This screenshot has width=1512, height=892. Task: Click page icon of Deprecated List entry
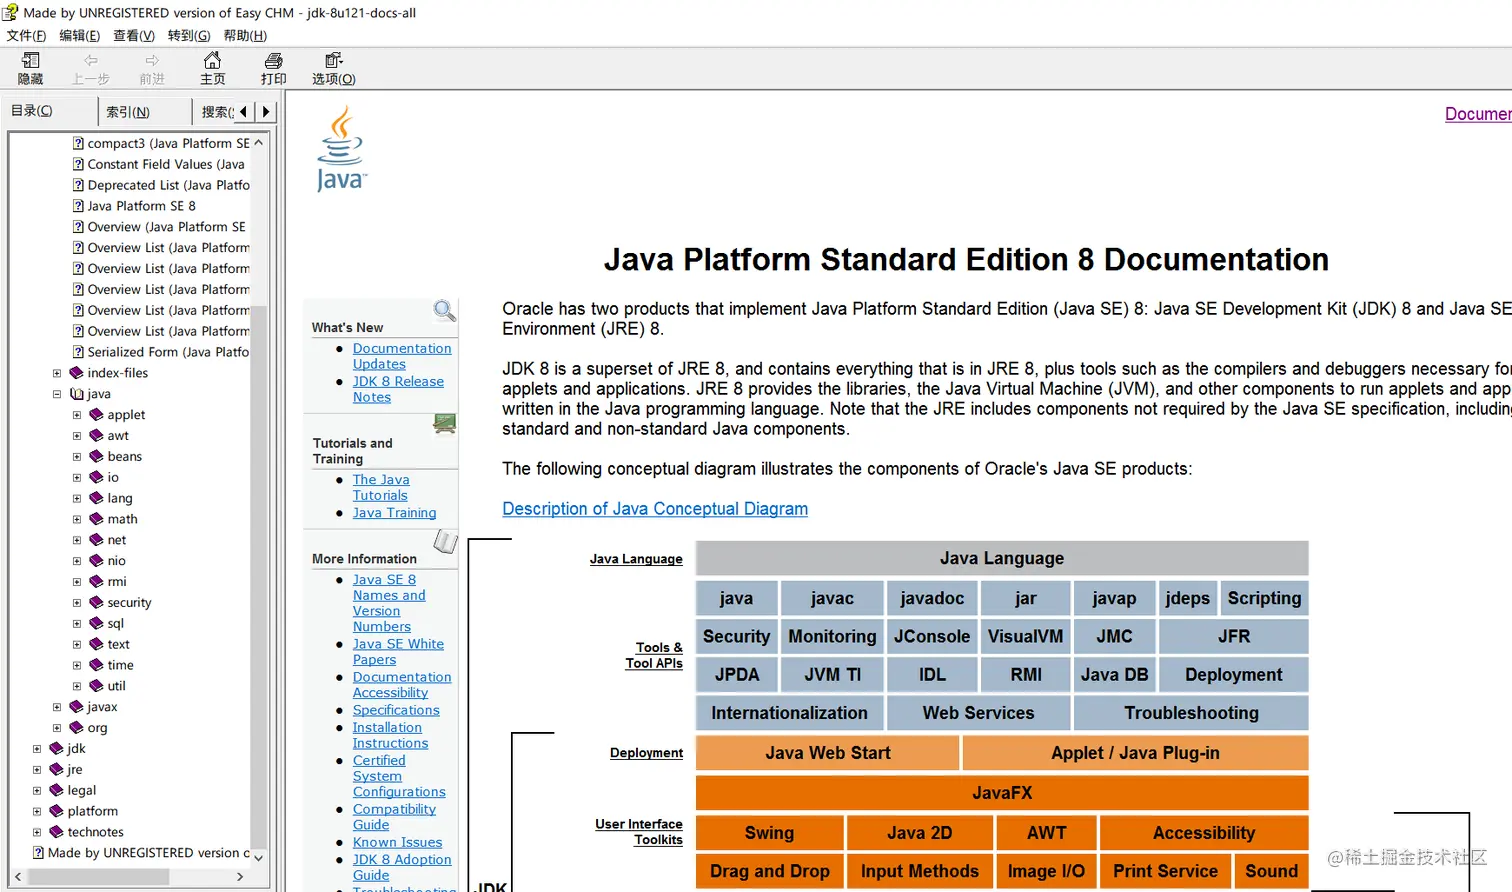click(x=78, y=185)
